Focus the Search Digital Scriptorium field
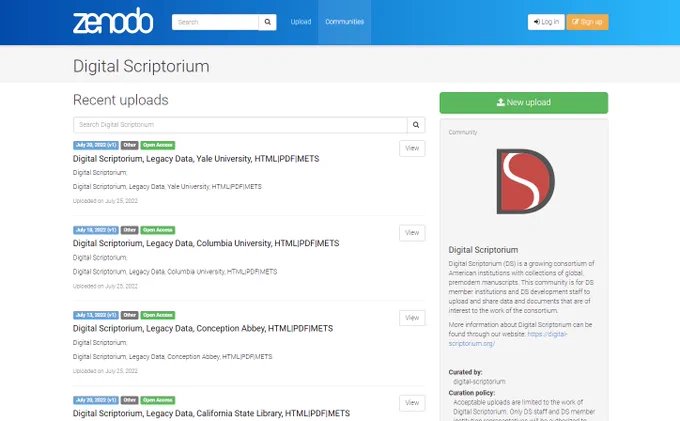The height and width of the screenshot is (421, 680). (x=240, y=125)
